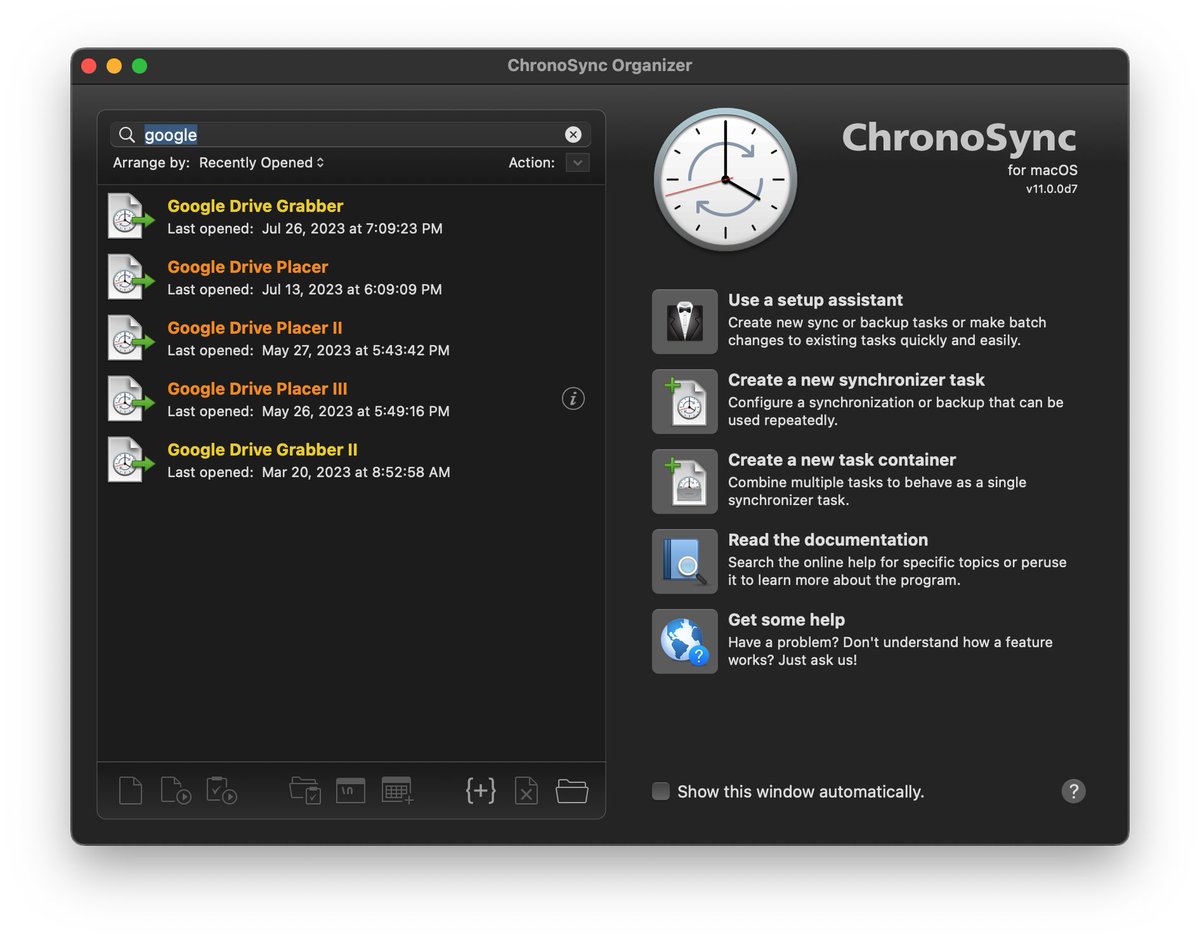Enable Show this window automatically checkbox
1200x939 pixels.
pyautogui.click(x=661, y=791)
